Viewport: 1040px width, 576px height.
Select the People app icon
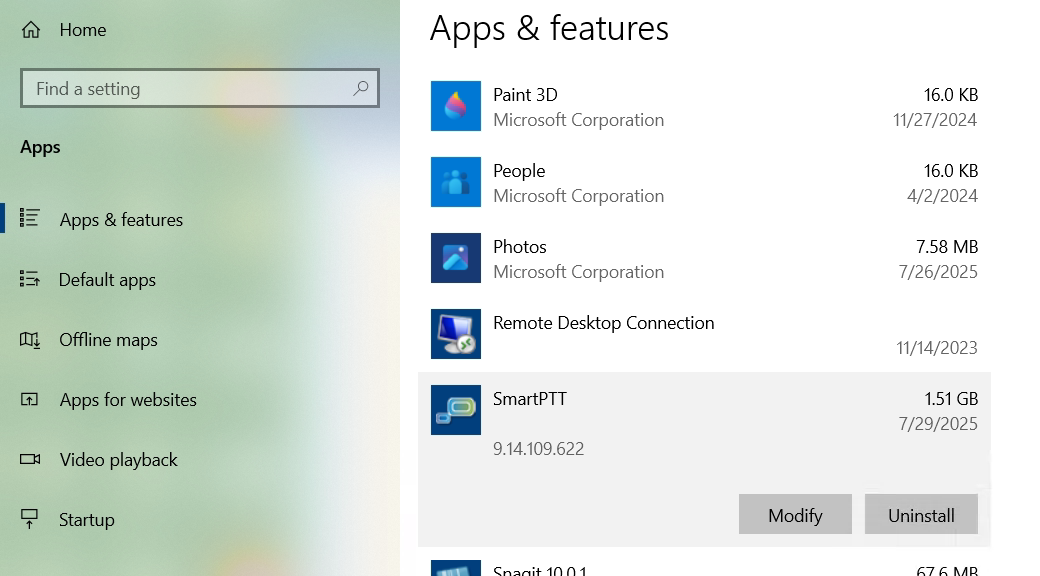(456, 182)
